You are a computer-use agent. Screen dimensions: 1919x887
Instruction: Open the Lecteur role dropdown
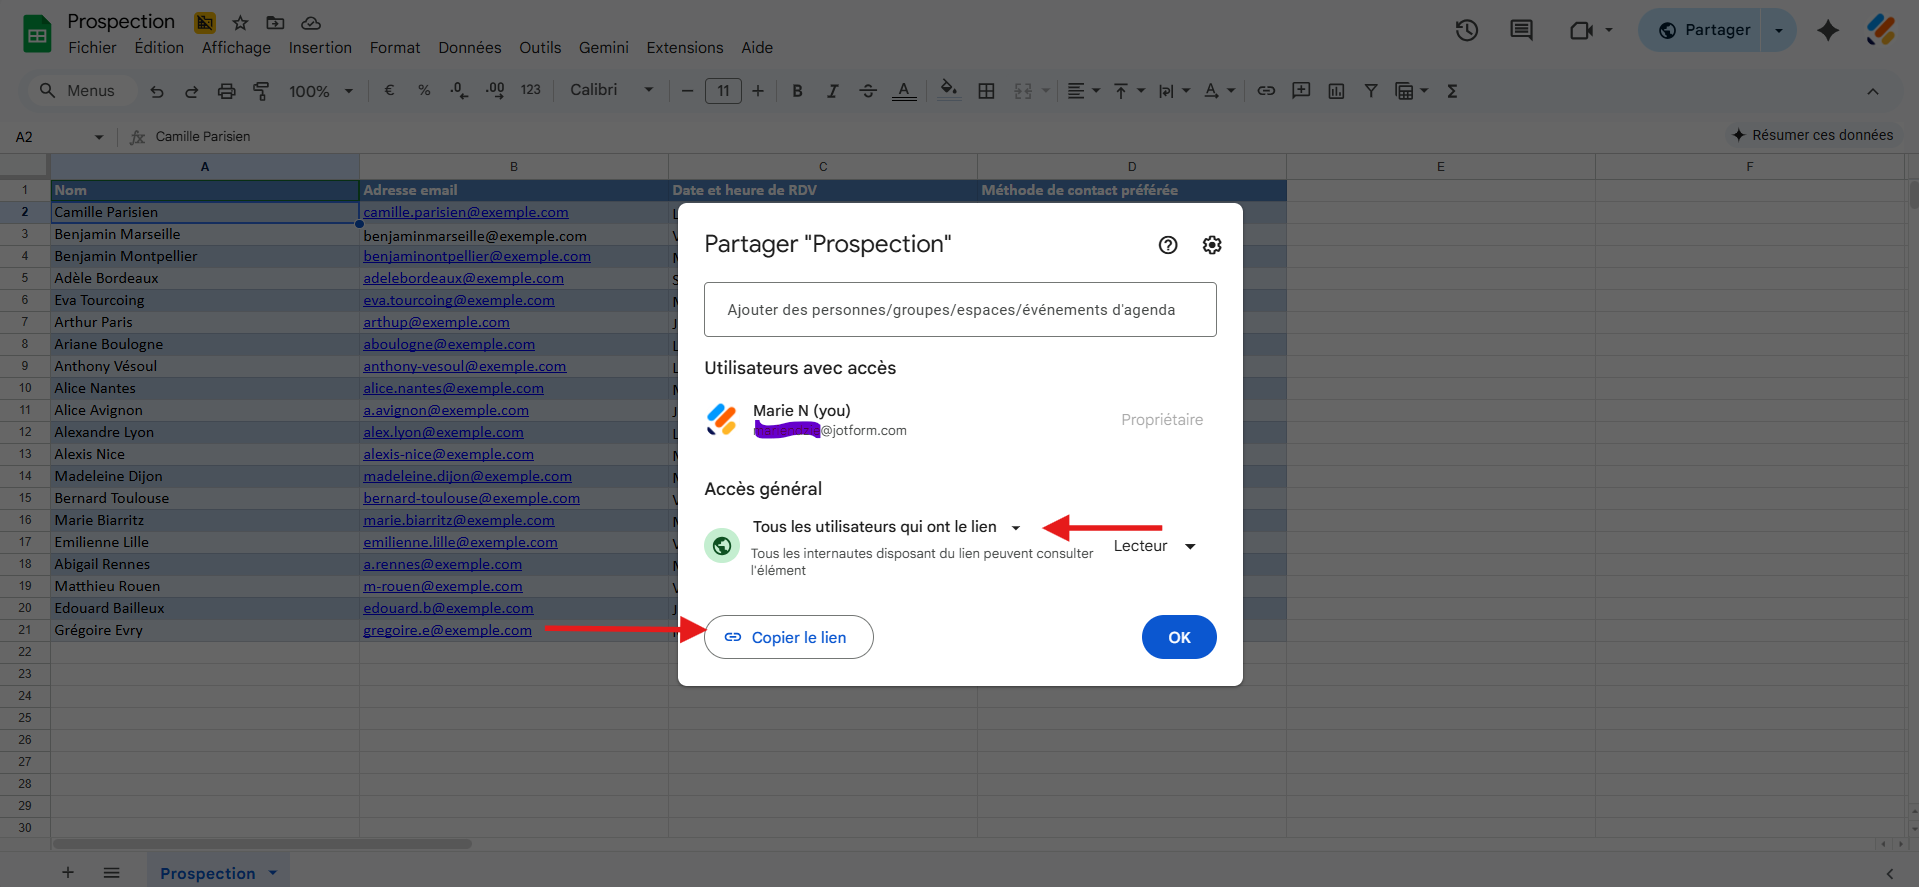[1155, 546]
